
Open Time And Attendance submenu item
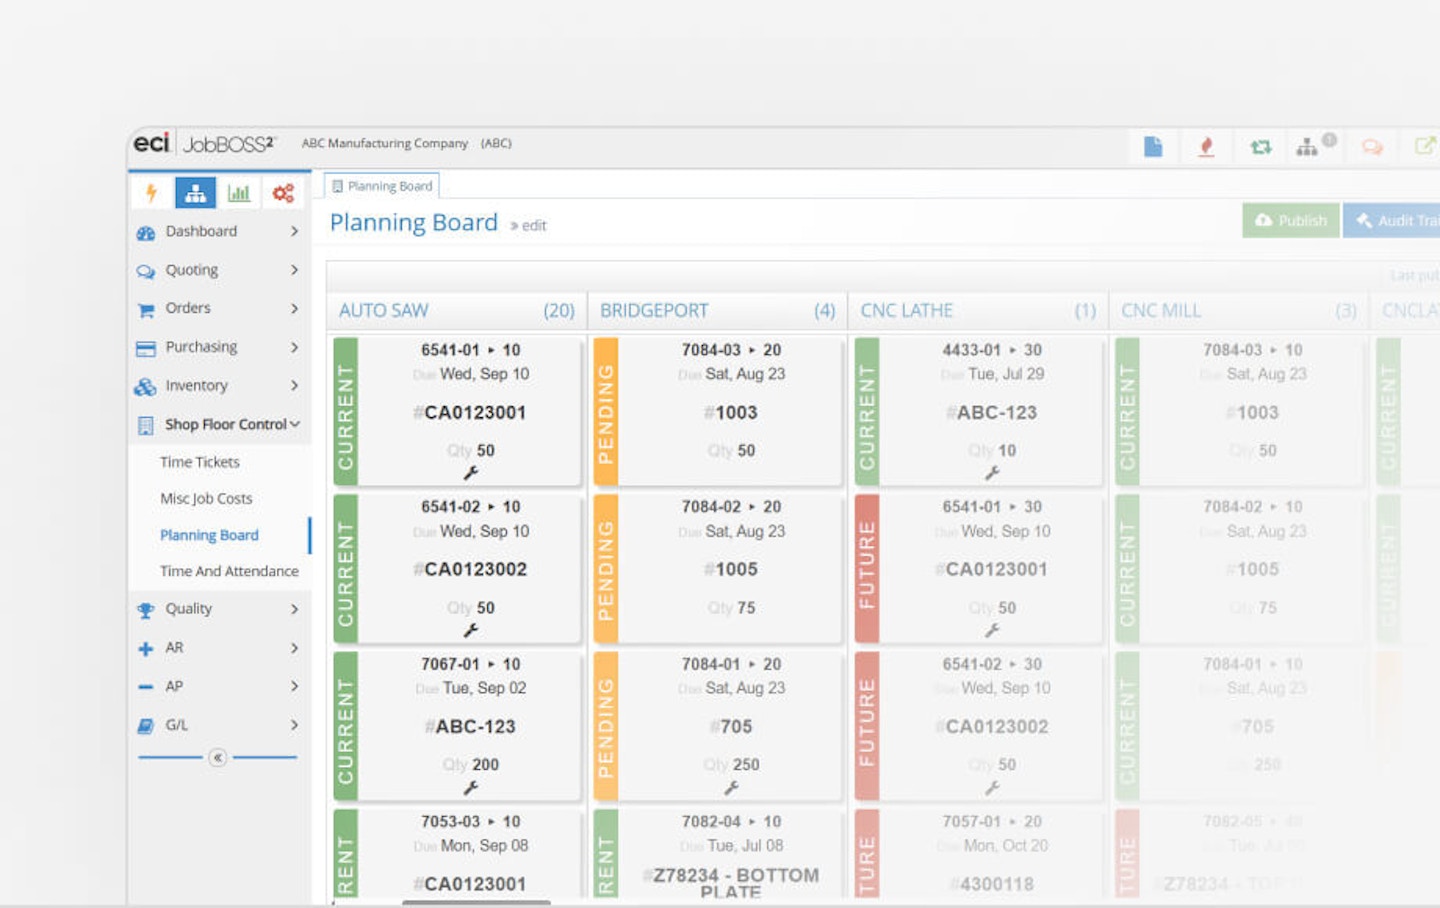tap(229, 571)
